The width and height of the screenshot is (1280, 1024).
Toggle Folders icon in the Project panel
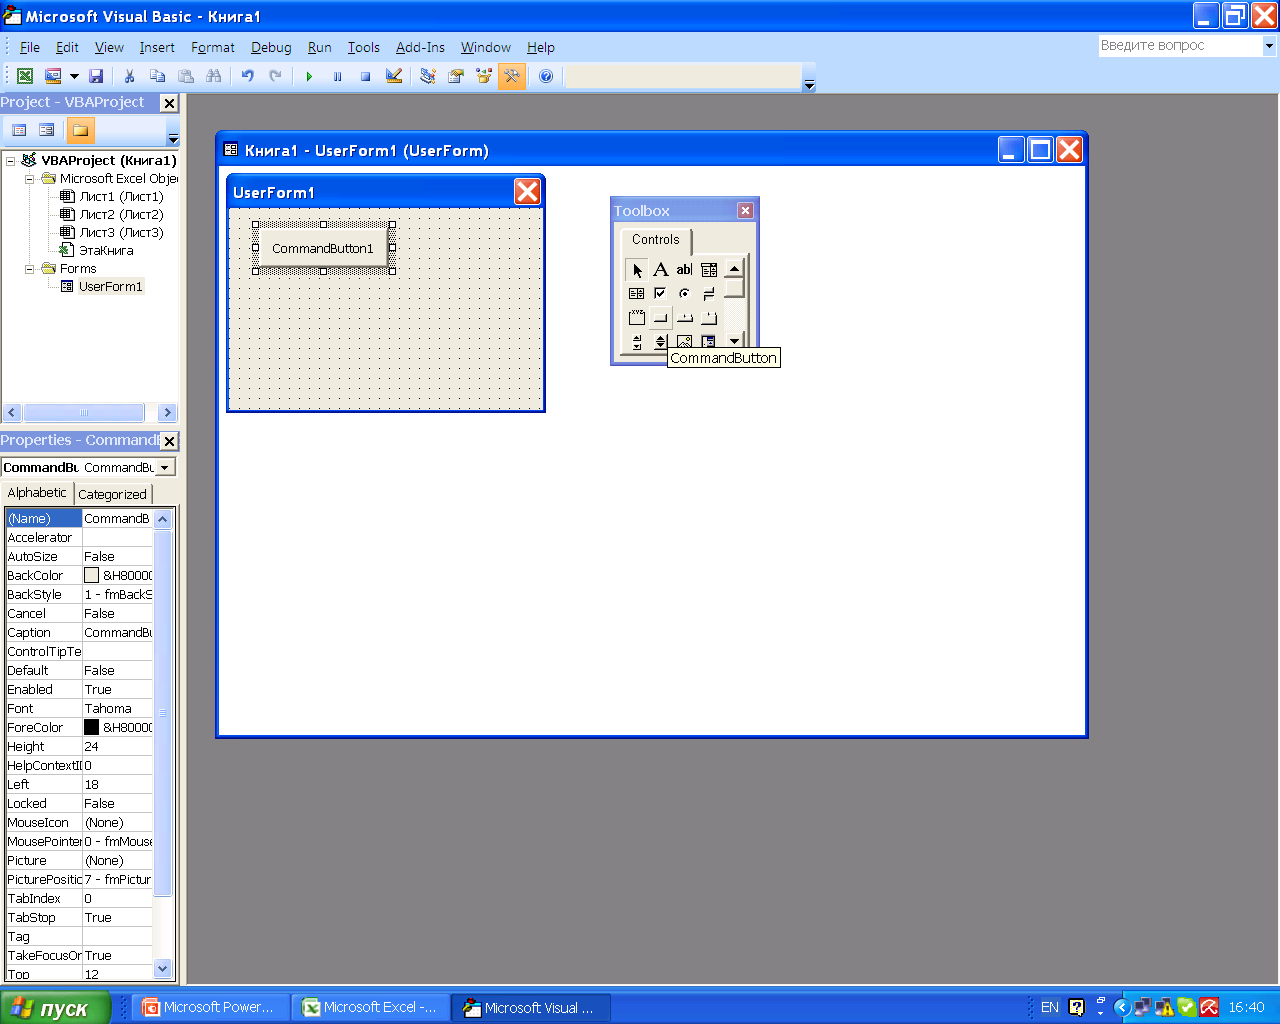[80, 130]
